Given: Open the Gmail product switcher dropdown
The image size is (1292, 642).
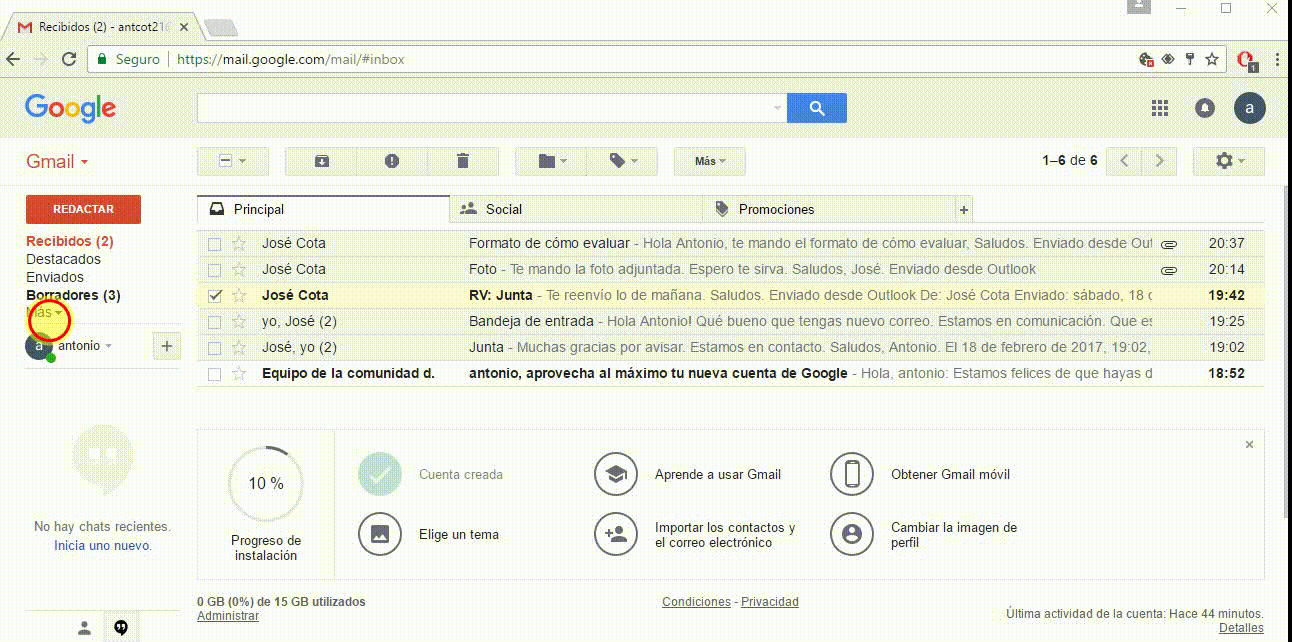Looking at the screenshot, I should pyautogui.click(x=58, y=162).
